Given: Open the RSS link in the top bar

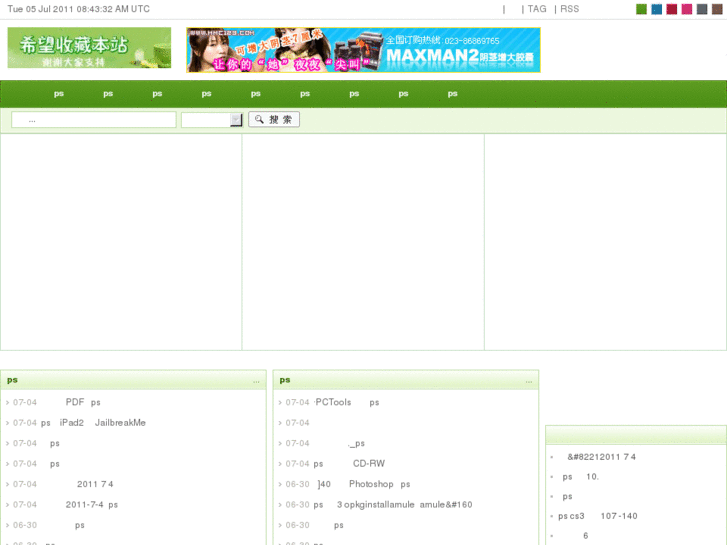Looking at the screenshot, I should click(x=569, y=9).
